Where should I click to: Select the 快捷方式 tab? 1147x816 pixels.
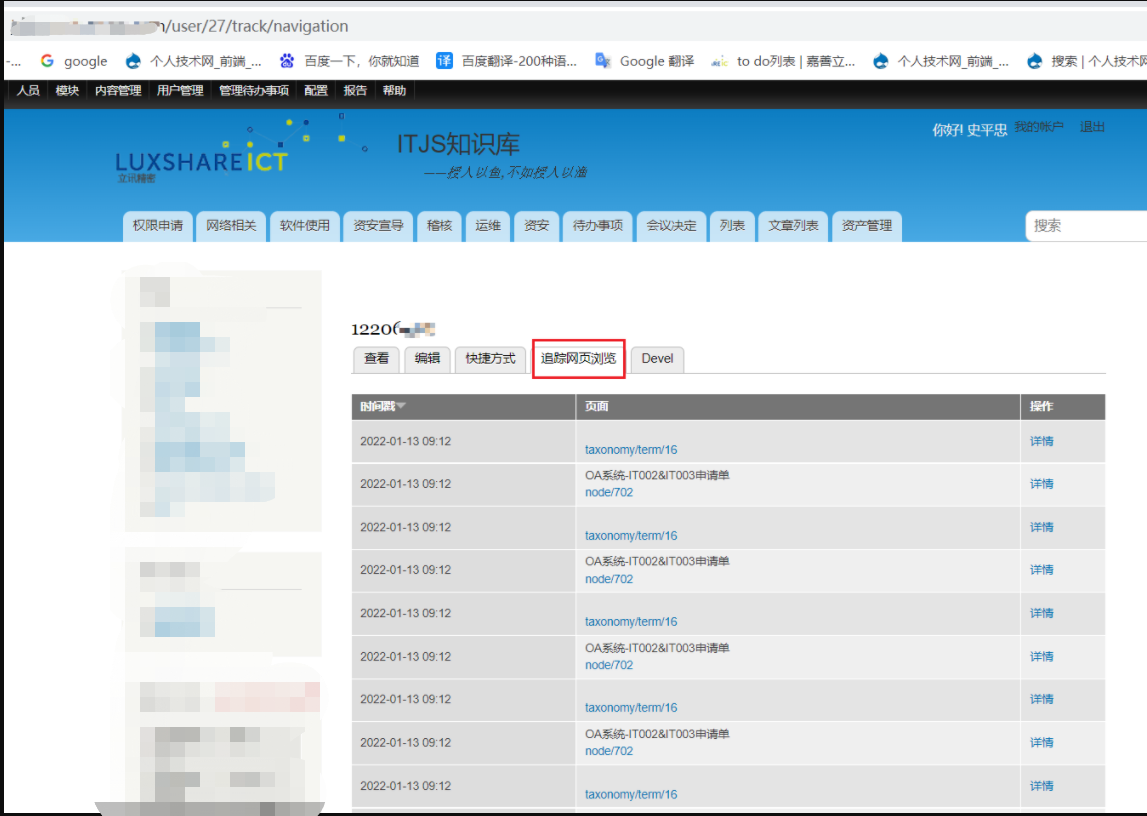[490, 359]
